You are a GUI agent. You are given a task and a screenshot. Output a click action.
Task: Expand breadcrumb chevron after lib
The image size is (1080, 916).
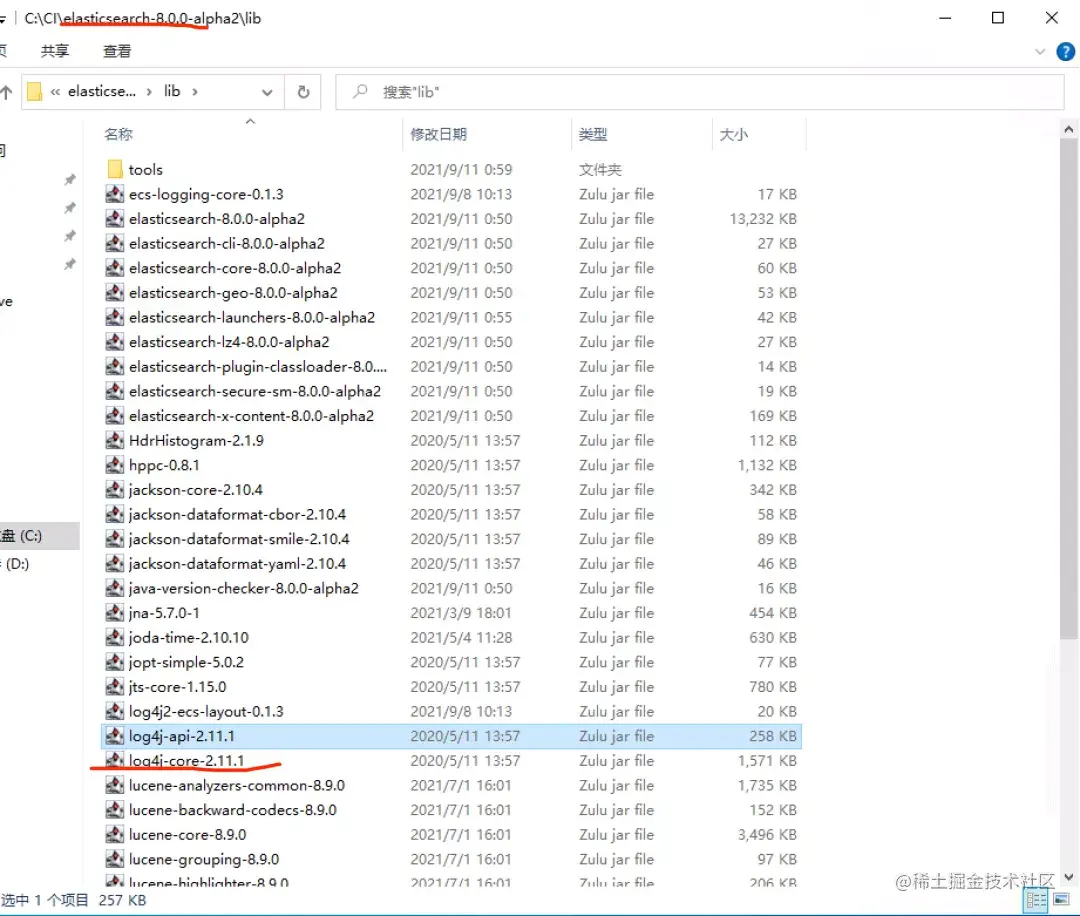[x=195, y=92]
